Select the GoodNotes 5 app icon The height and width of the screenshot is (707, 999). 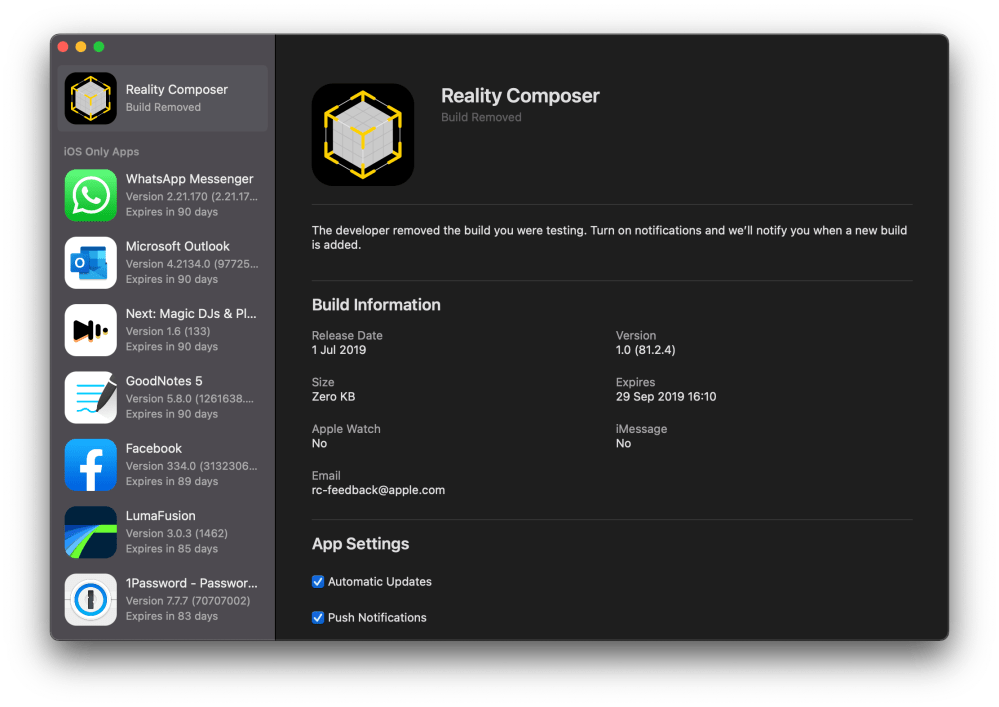click(x=91, y=397)
